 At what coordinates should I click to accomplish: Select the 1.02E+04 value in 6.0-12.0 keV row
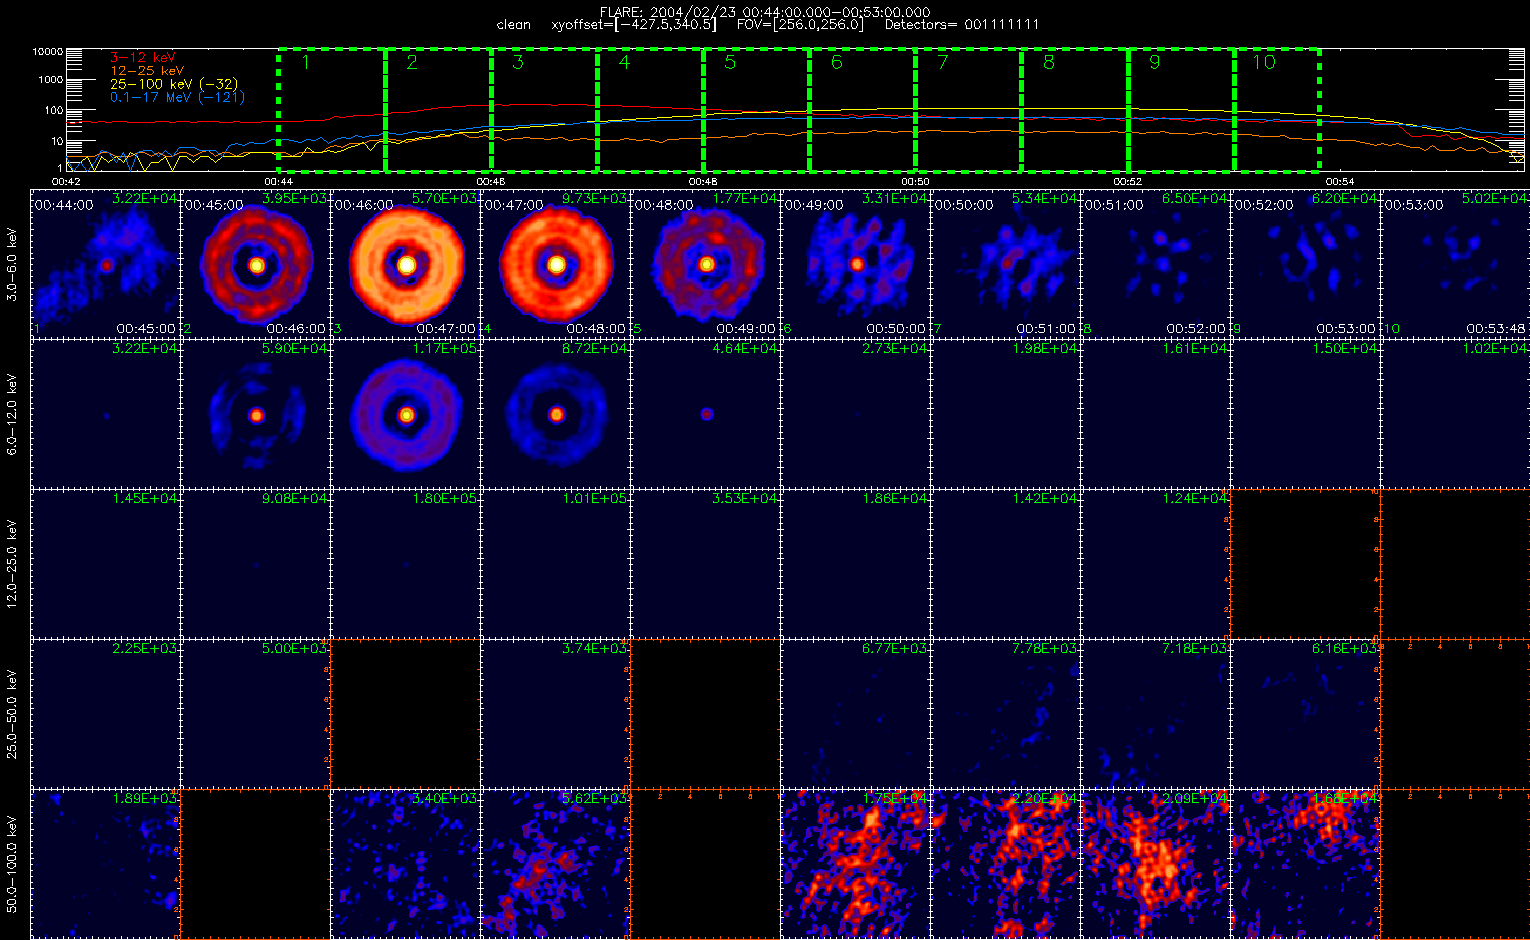click(1495, 348)
